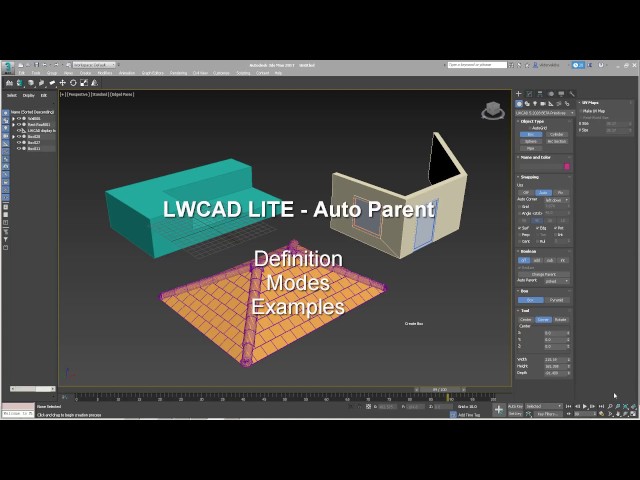
Task: Toggle the Make UV Map checkbox
Action: tap(580, 111)
